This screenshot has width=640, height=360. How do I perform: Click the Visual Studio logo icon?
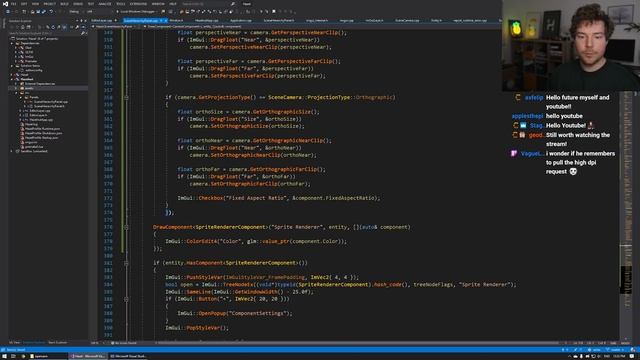(5, 4)
